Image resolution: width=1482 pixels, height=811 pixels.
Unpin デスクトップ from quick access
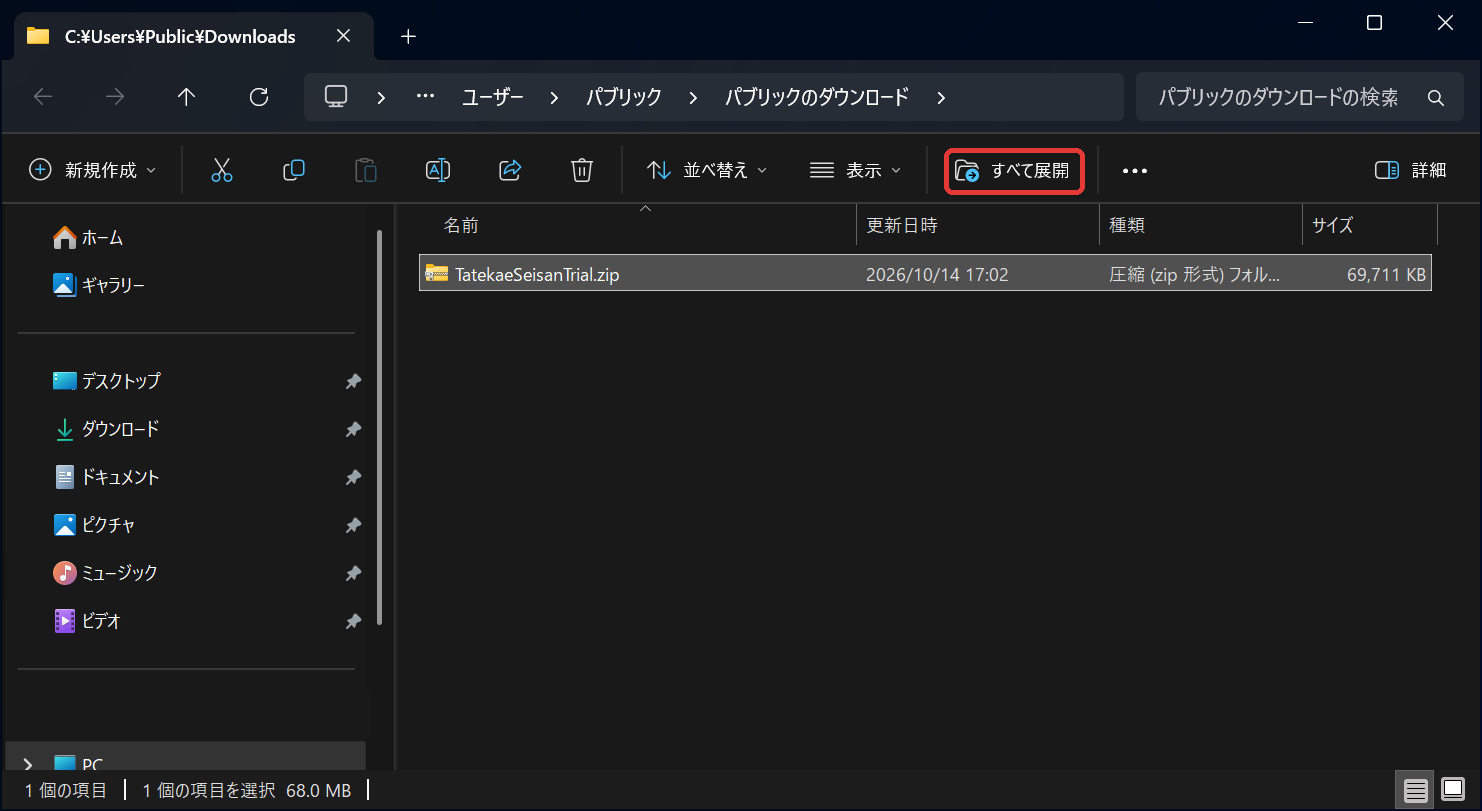click(353, 381)
